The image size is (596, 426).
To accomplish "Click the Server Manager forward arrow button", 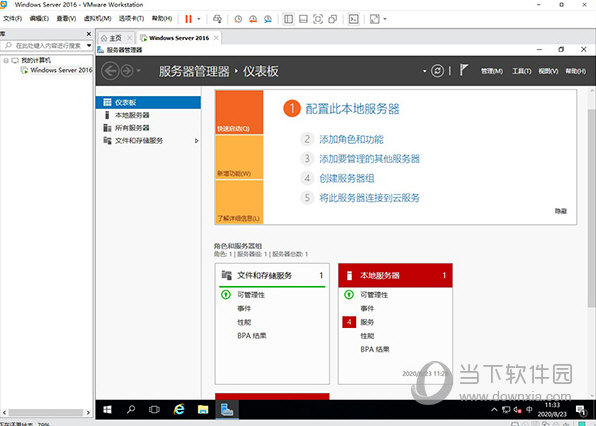I will click(127, 71).
